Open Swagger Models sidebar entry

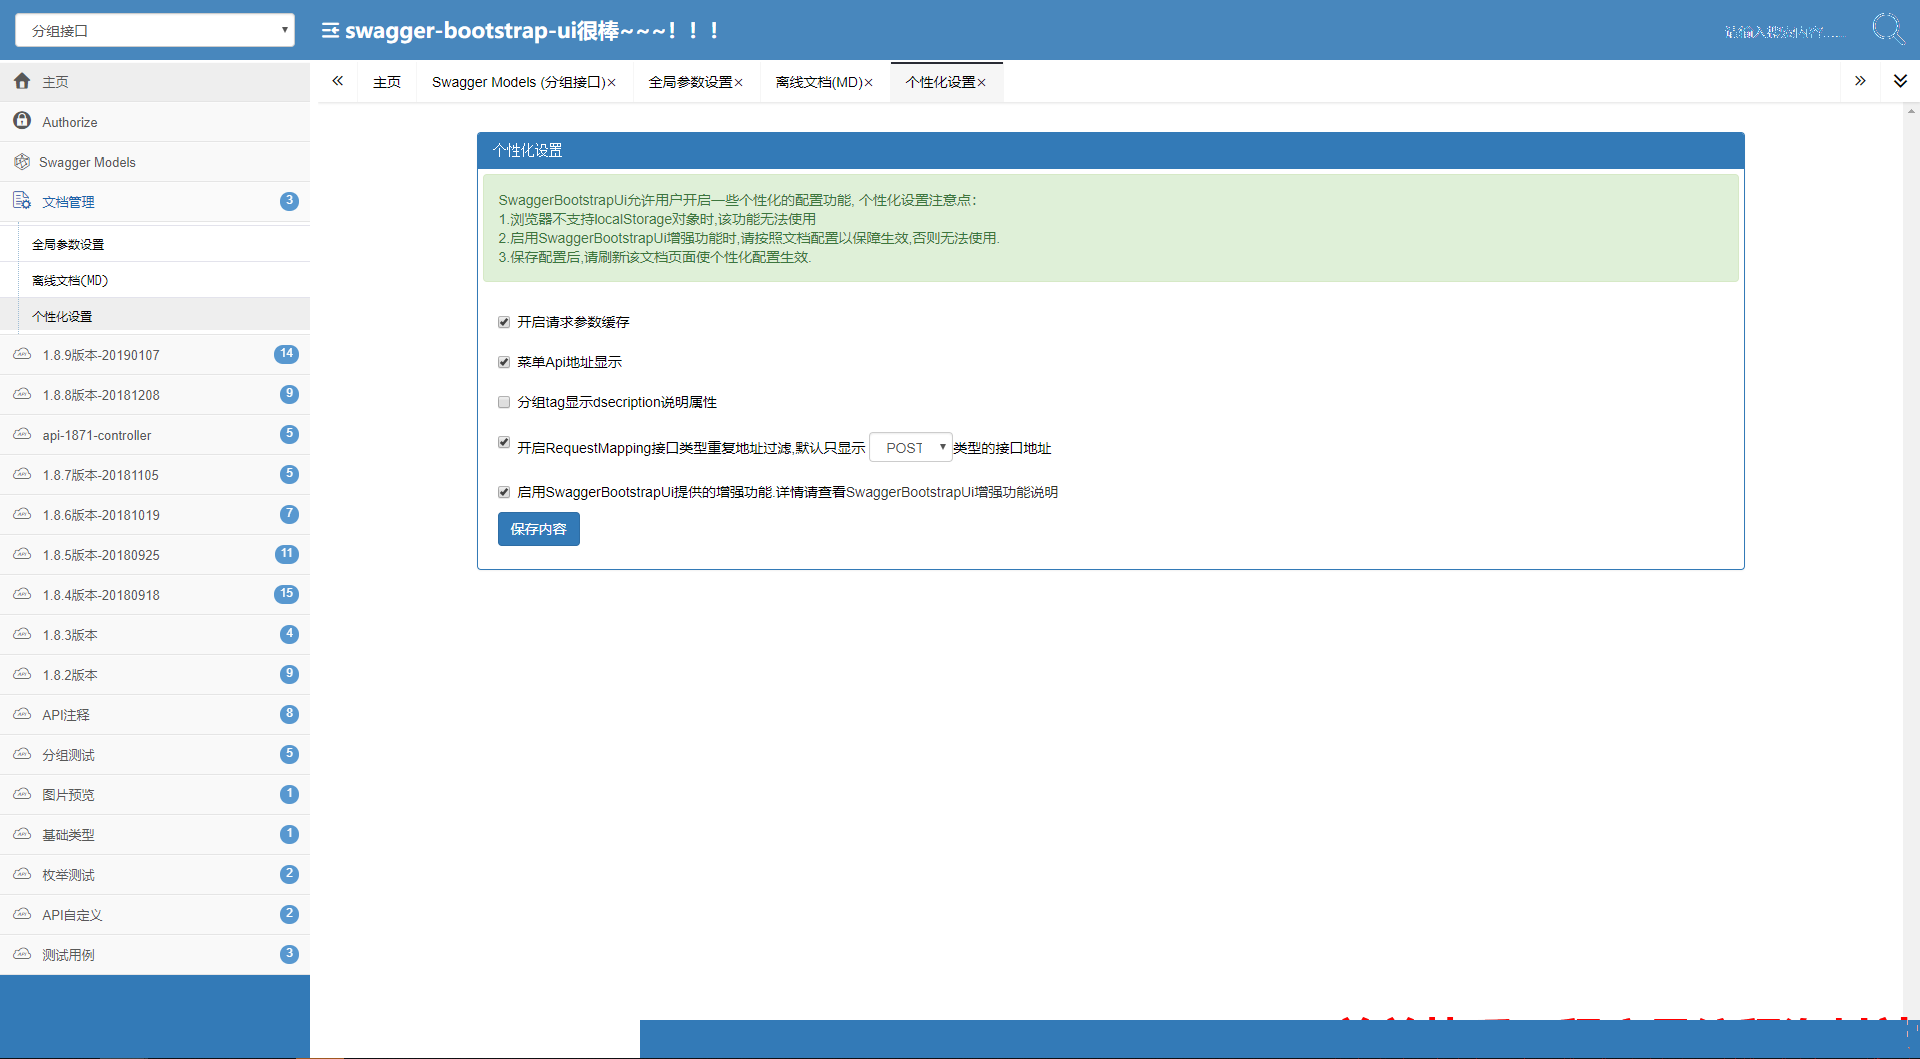(x=155, y=161)
